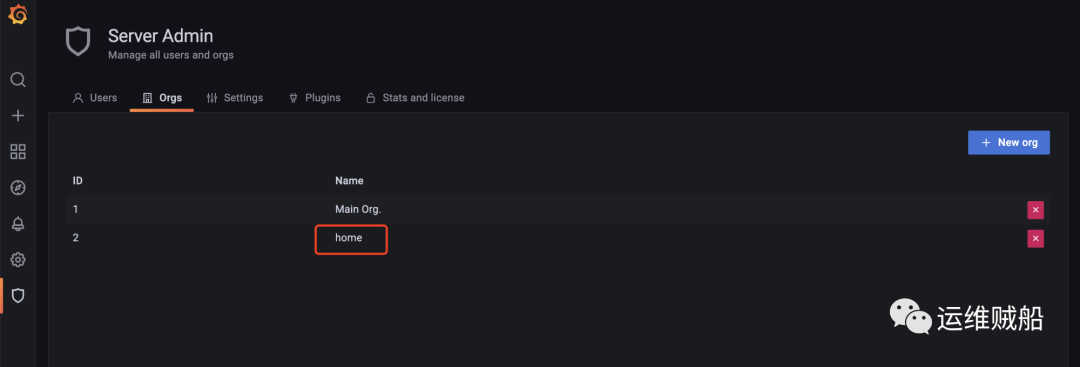Open the Settings tab
This screenshot has width=1080, height=367.
pos(235,98)
